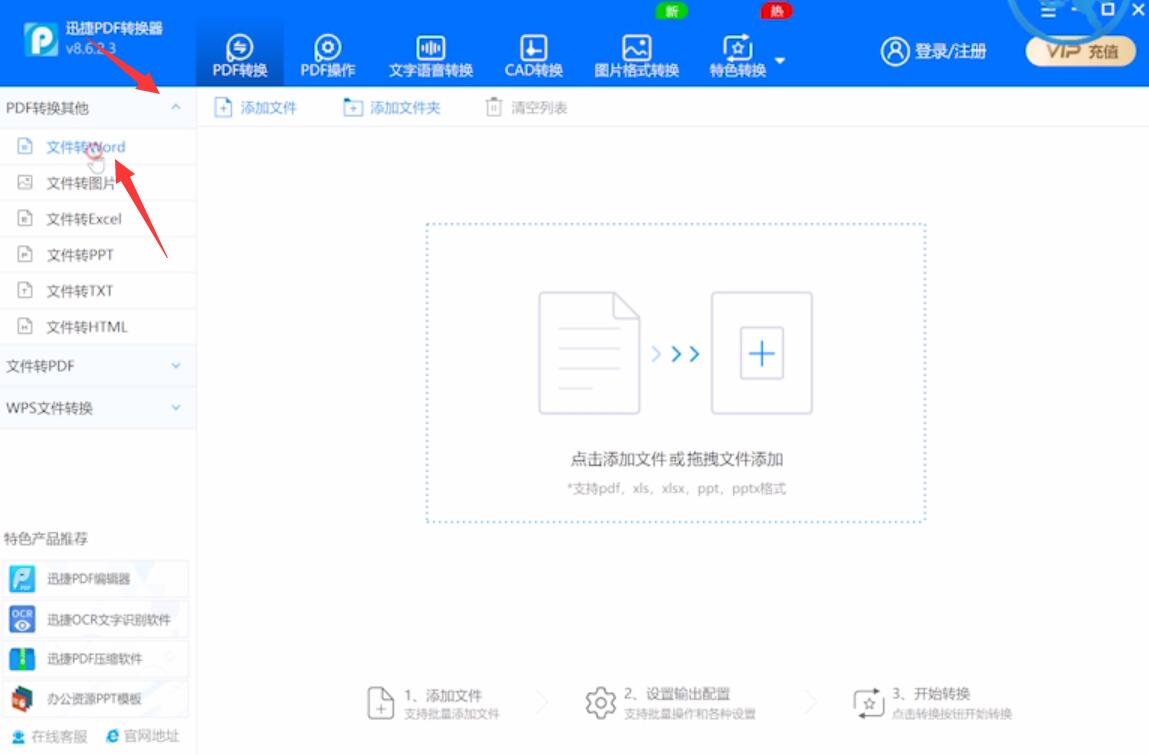Click step 1 添加文件 icon

click(x=380, y=703)
